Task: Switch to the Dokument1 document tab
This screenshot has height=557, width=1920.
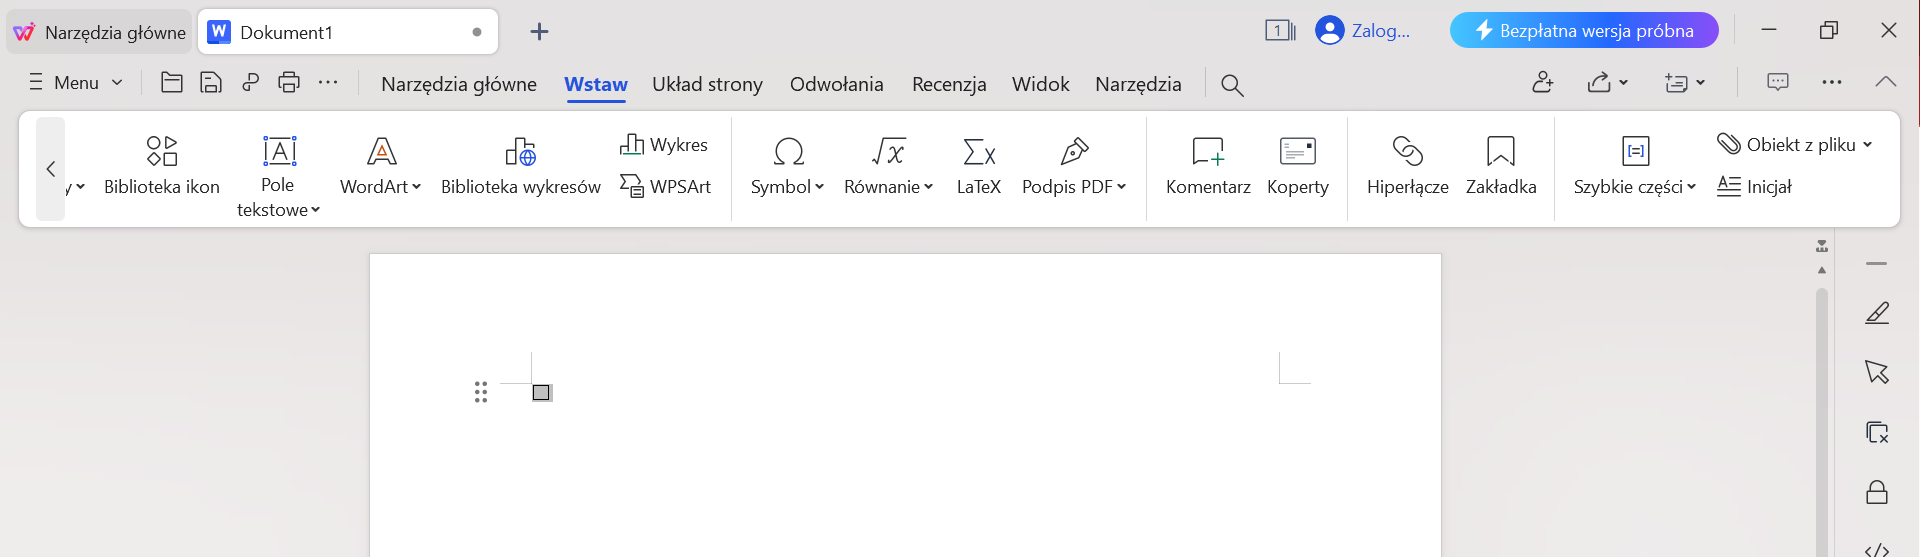Action: click(x=348, y=32)
